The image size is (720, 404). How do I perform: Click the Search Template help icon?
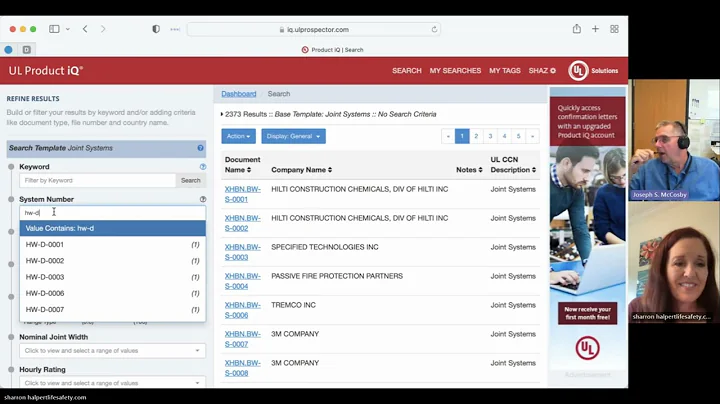click(200, 148)
